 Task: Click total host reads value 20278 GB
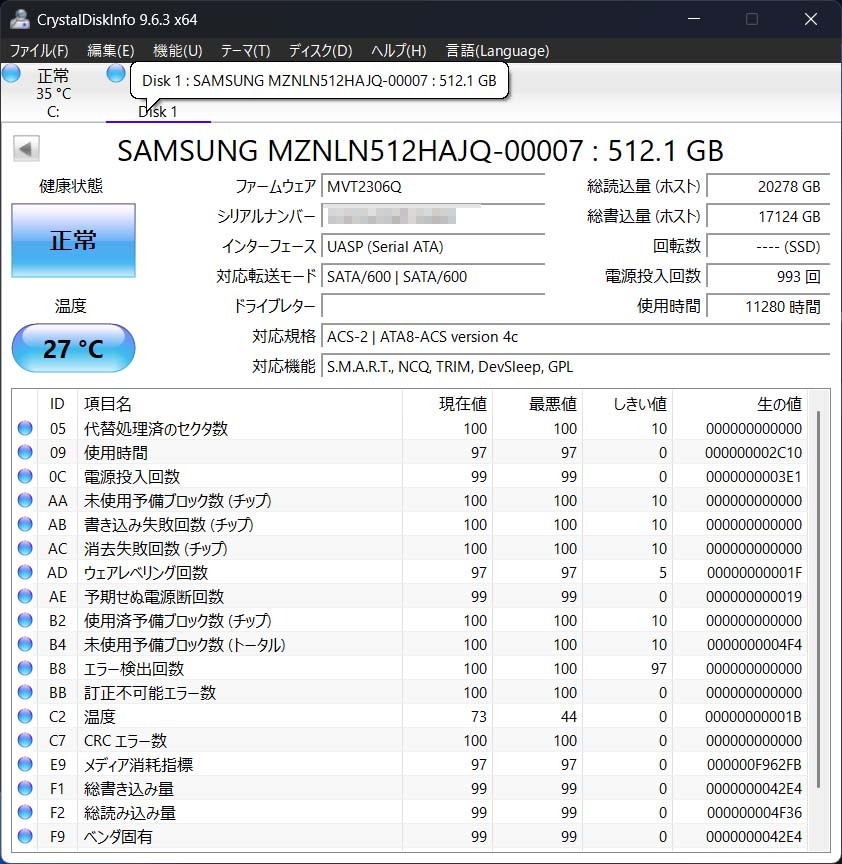[768, 186]
